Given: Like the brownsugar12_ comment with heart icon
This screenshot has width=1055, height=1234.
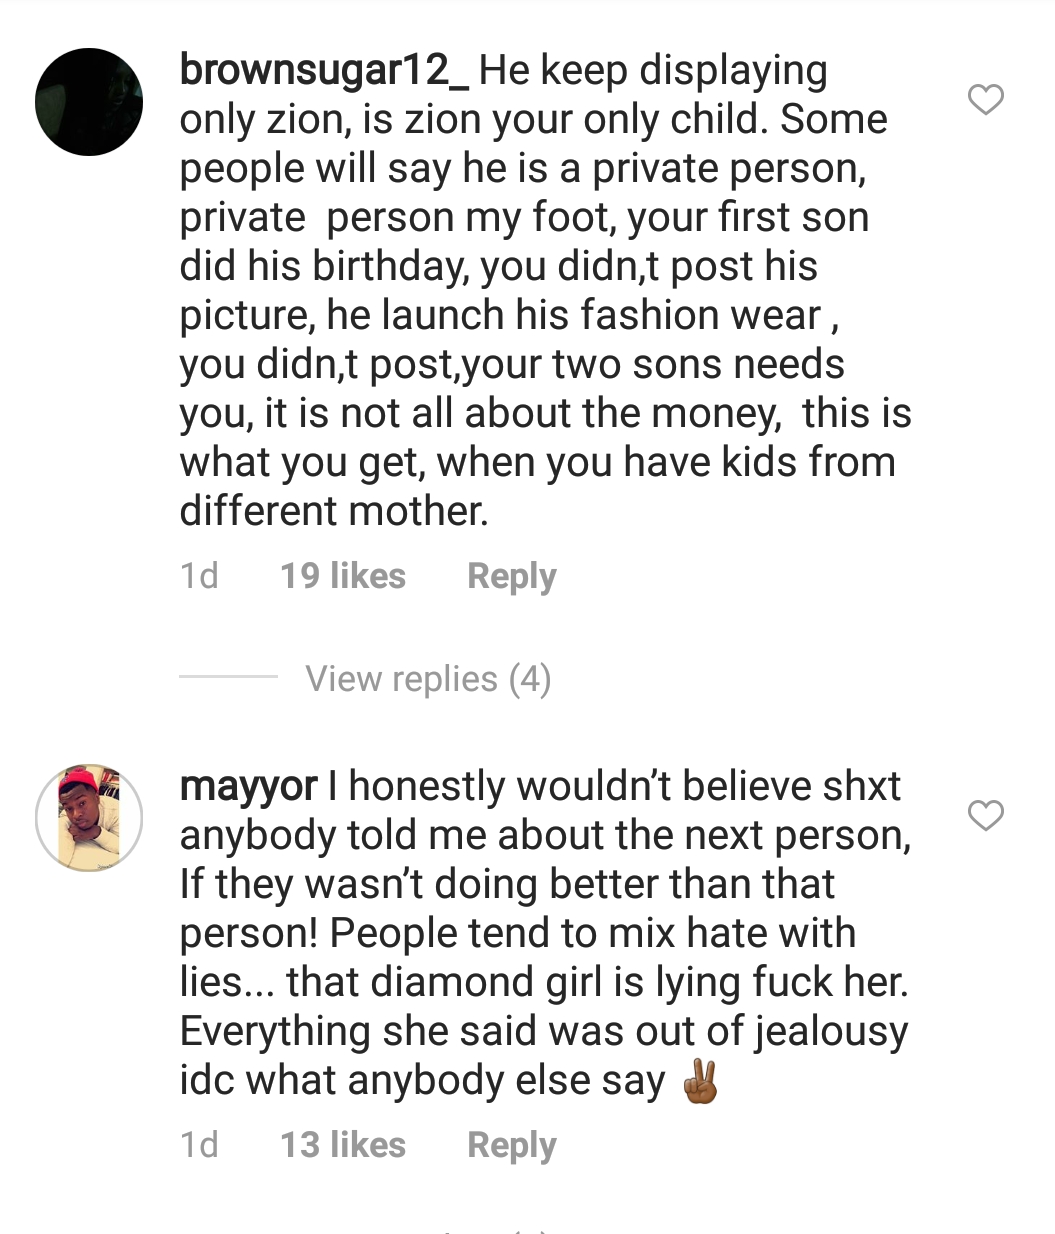Looking at the screenshot, I should tap(986, 100).
